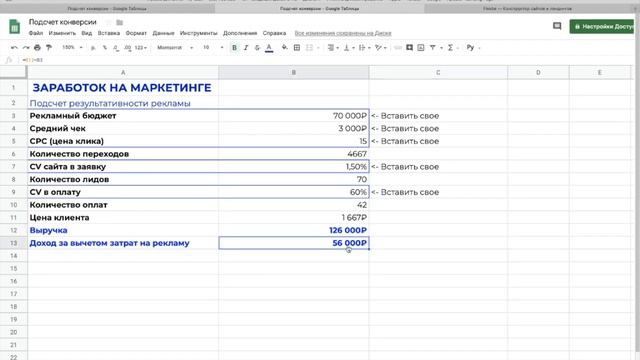Click the filter icon in toolbar

pyautogui.click(x=433, y=48)
